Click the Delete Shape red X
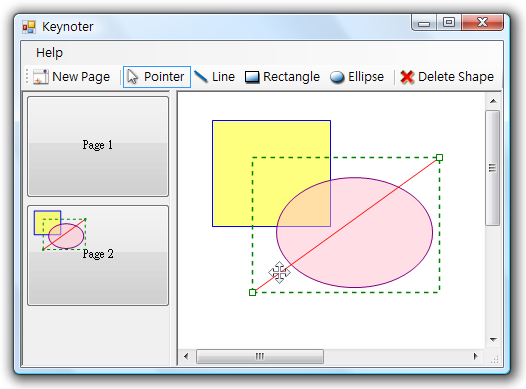 [x=407, y=77]
